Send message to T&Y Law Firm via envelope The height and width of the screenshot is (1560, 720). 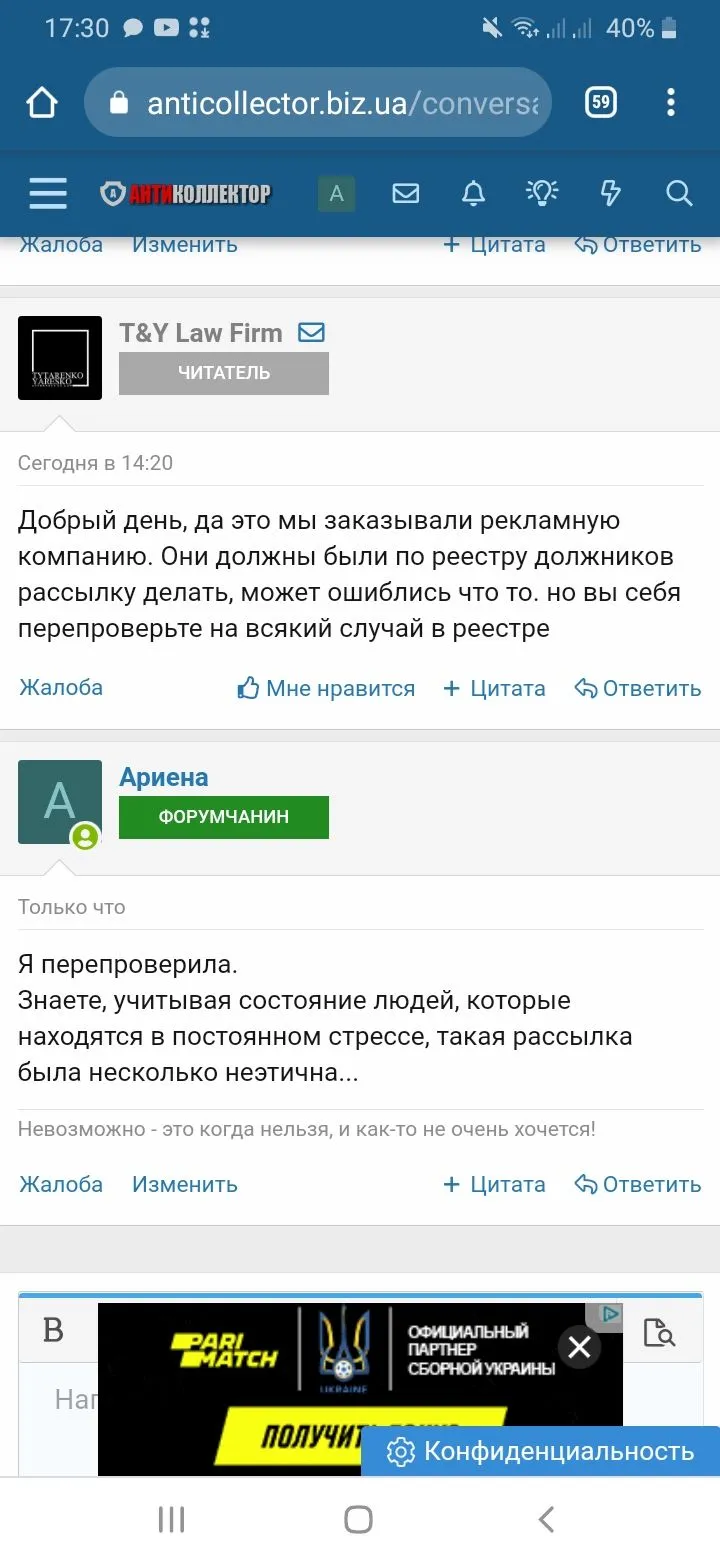[312, 332]
